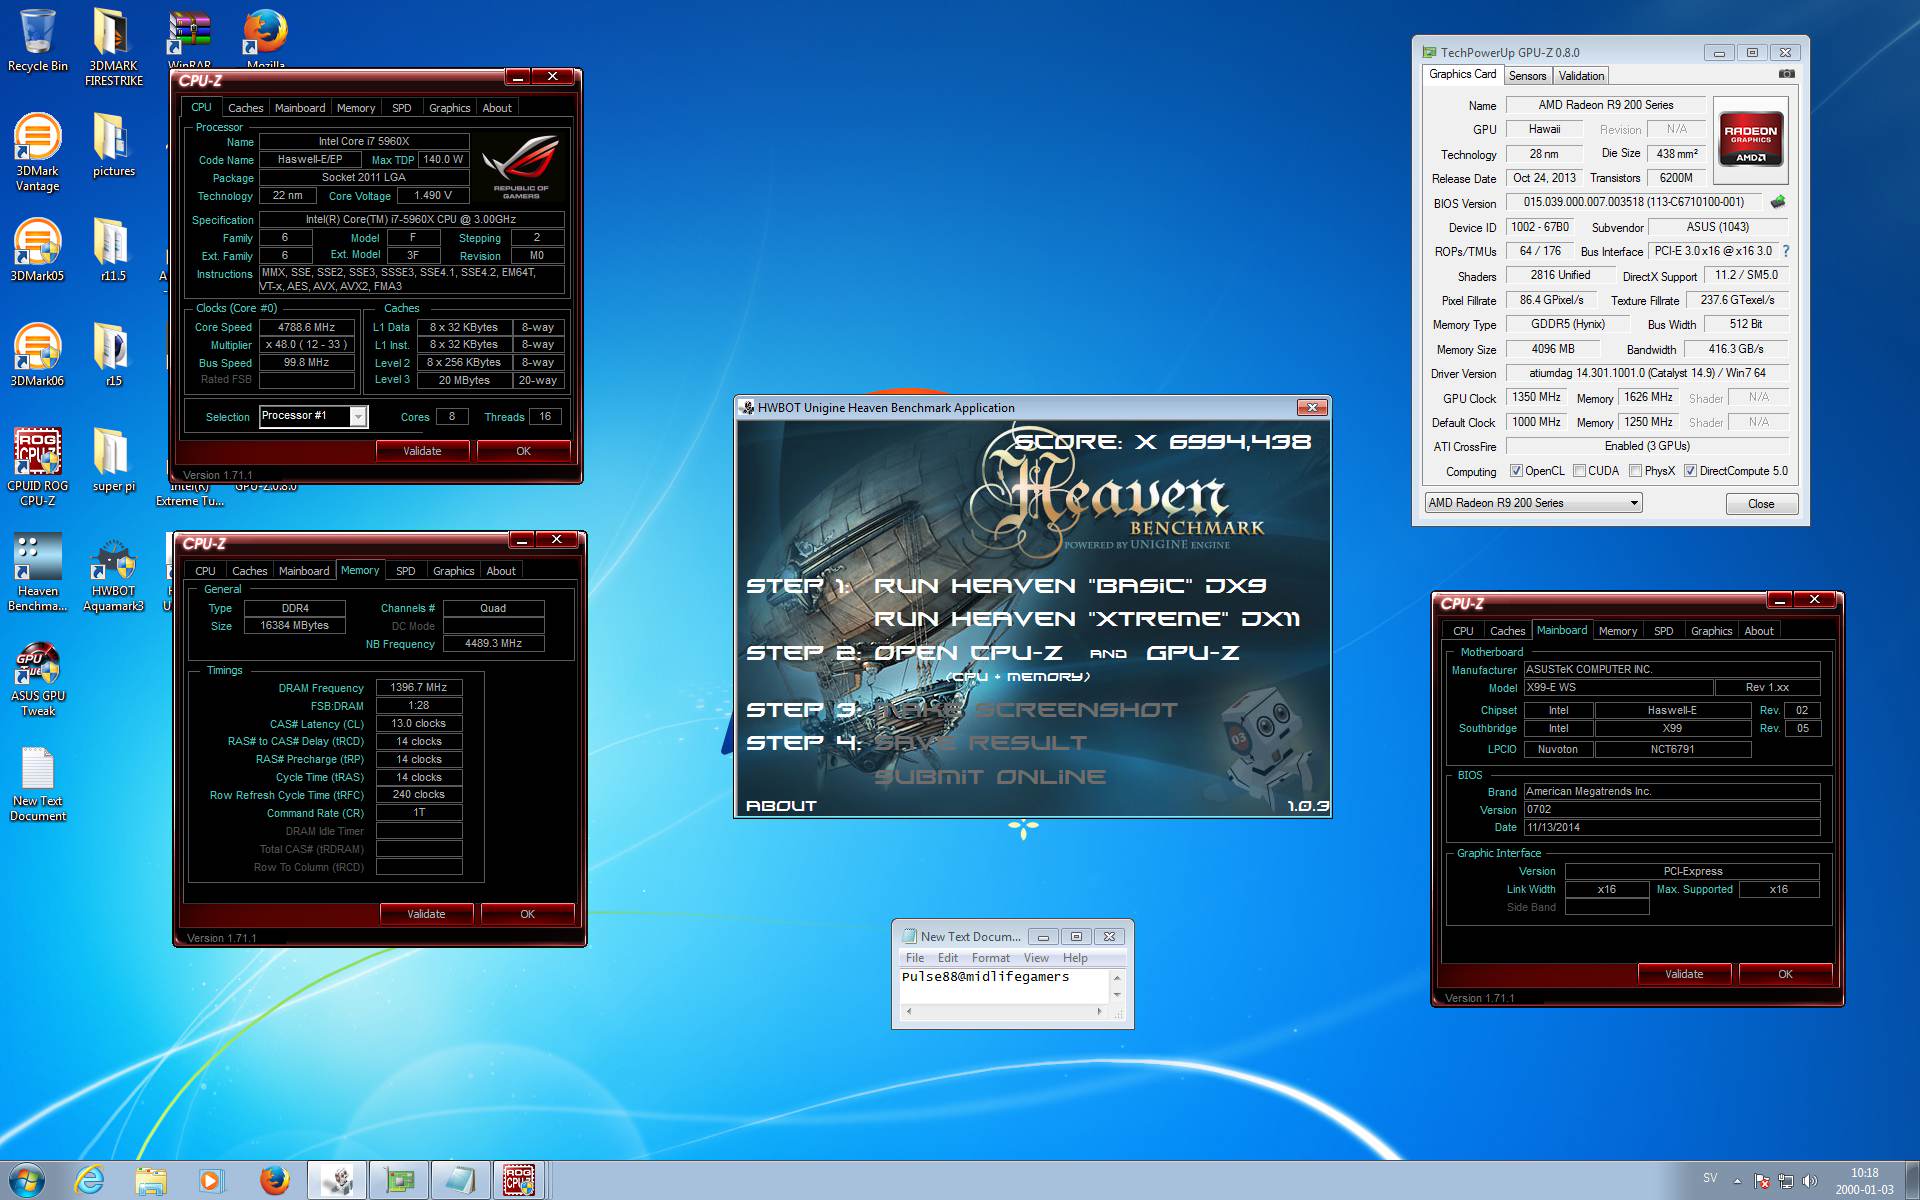Image resolution: width=1920 pixels, height=1200 pixels.
Task: Open About tab in Mainboard CPU-Z window
Action: point(1759,631)
